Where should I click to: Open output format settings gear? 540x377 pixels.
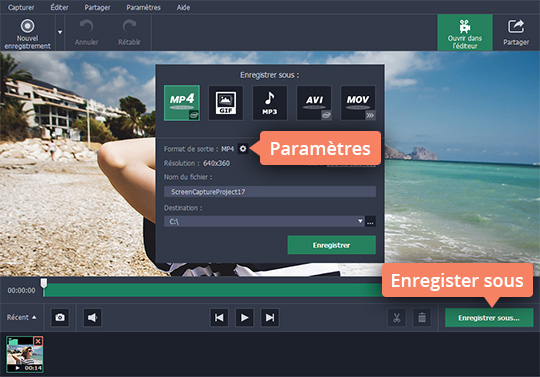[x=243, y=149]
